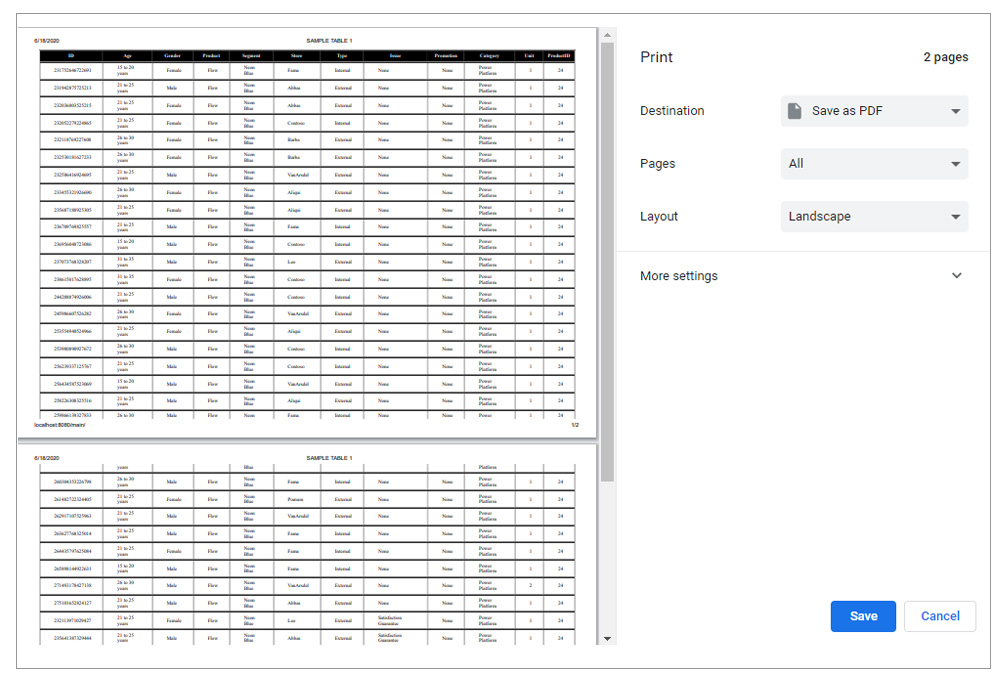Click the preview scrollbar up arrow

[x=608, y=35]
